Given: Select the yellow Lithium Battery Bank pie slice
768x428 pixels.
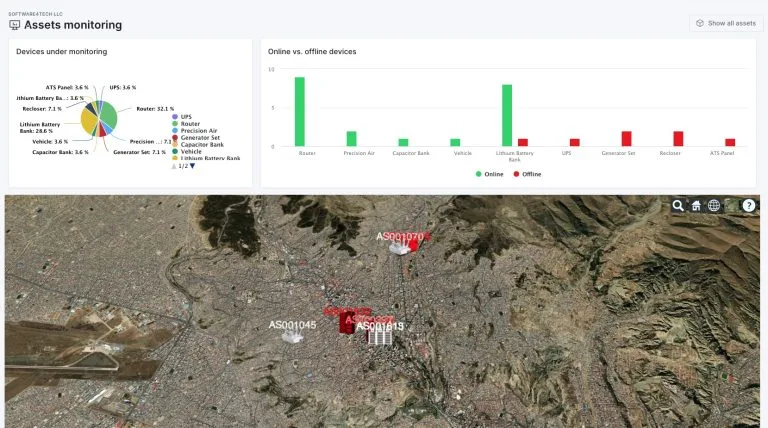Looking at the screenshot, I should point(88,121).
